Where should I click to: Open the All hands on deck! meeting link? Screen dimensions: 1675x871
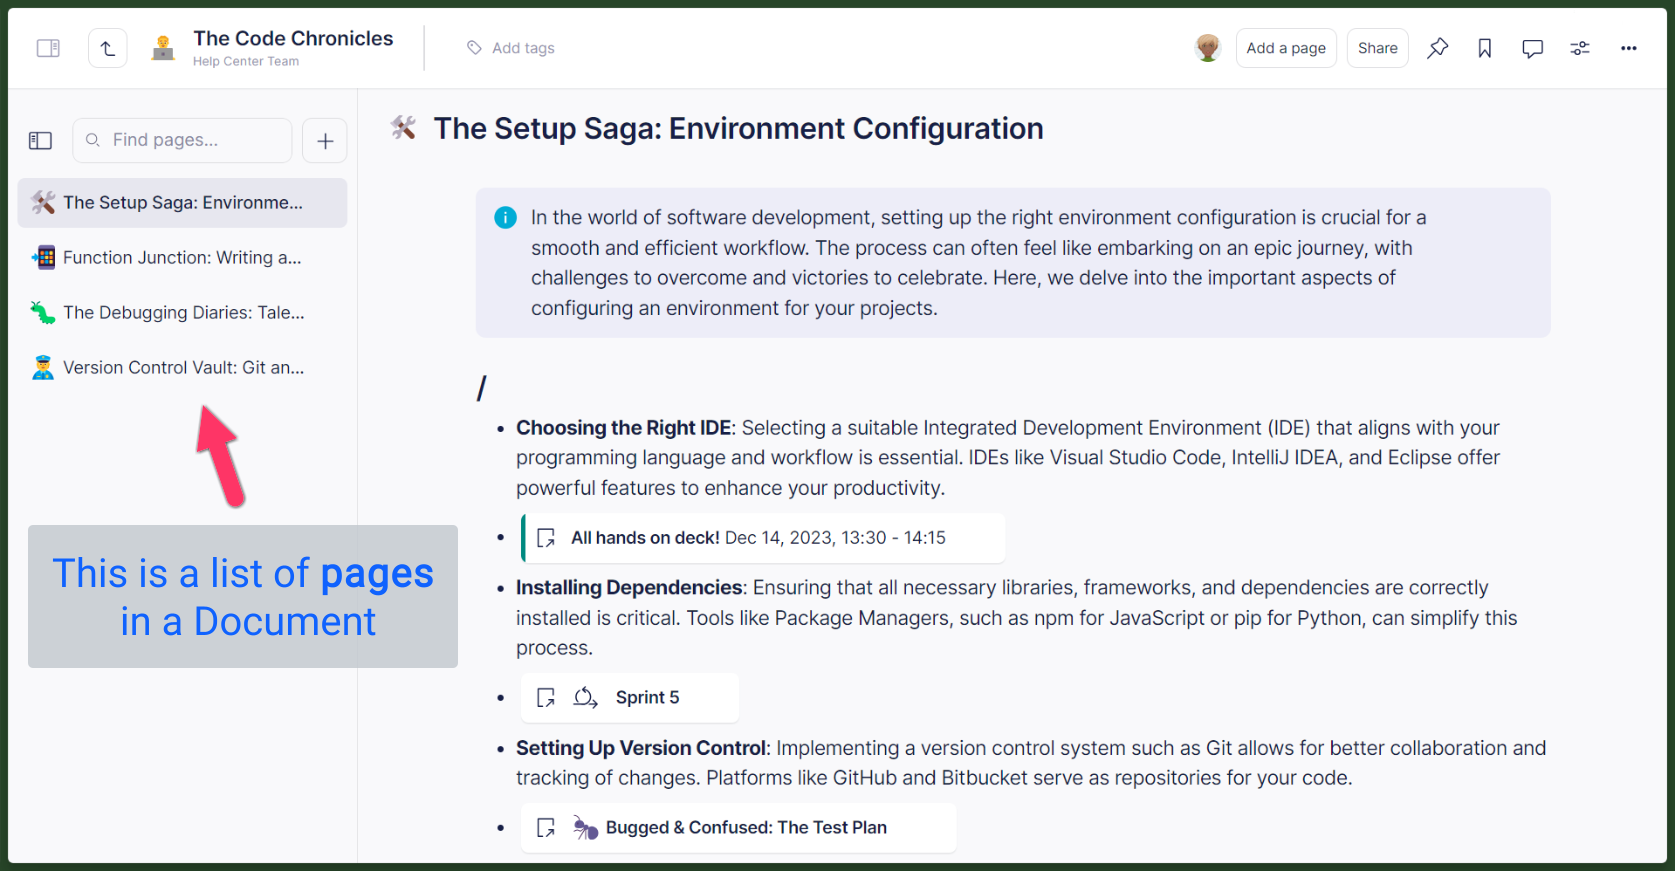(757, 538)
